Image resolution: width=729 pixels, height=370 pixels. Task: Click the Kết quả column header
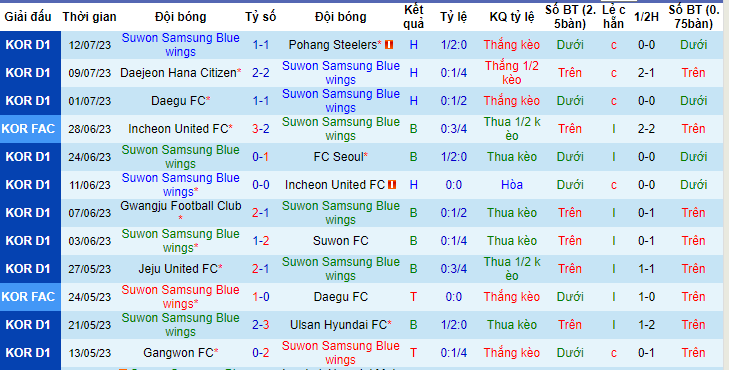(x=414, y=17)
